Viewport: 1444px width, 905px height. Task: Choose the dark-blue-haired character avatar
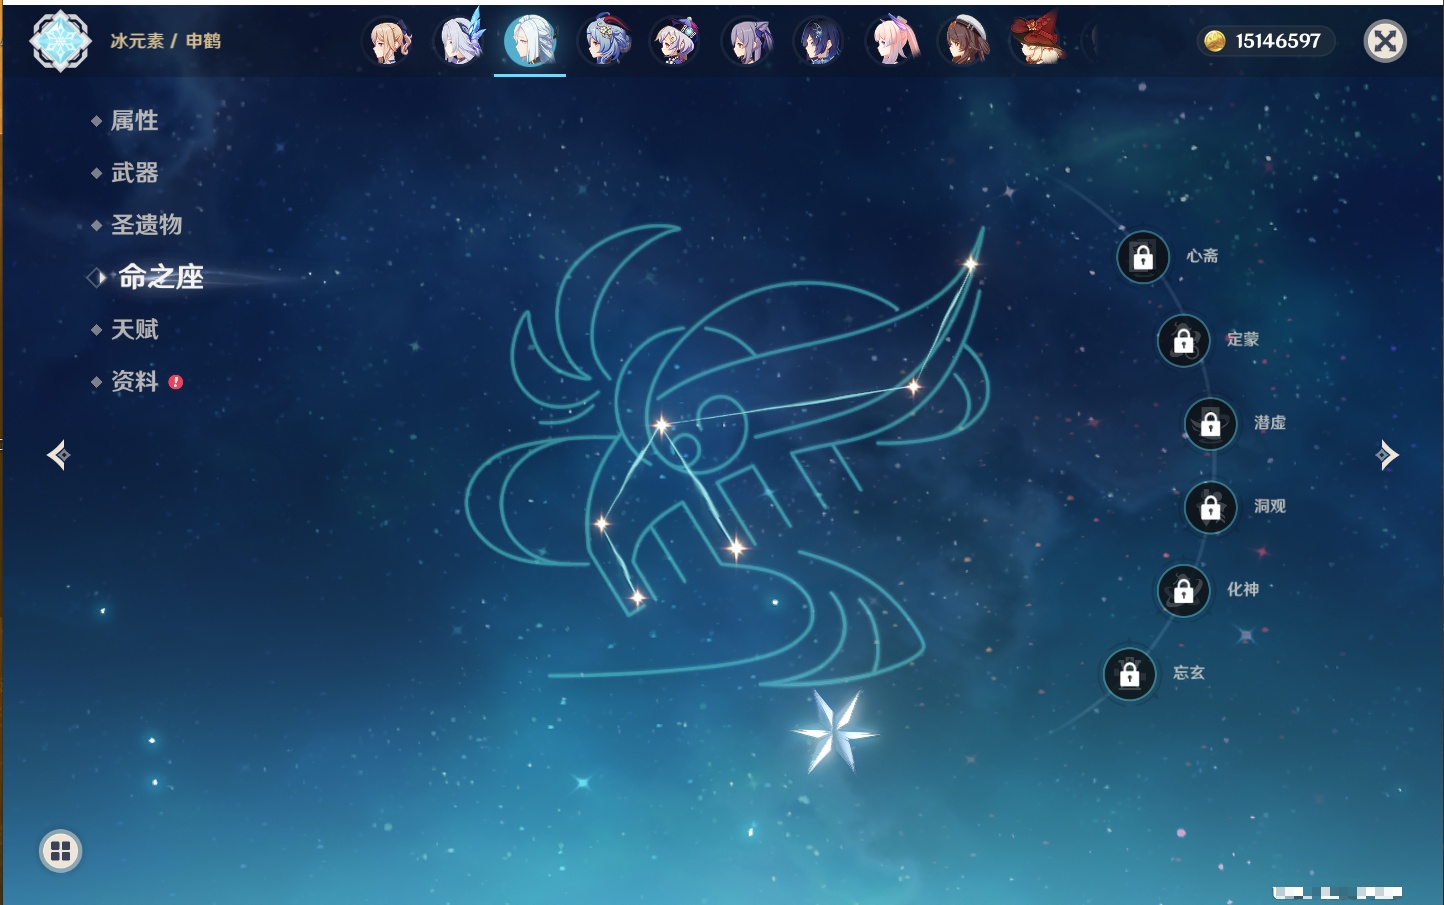[x=819, y=42]
